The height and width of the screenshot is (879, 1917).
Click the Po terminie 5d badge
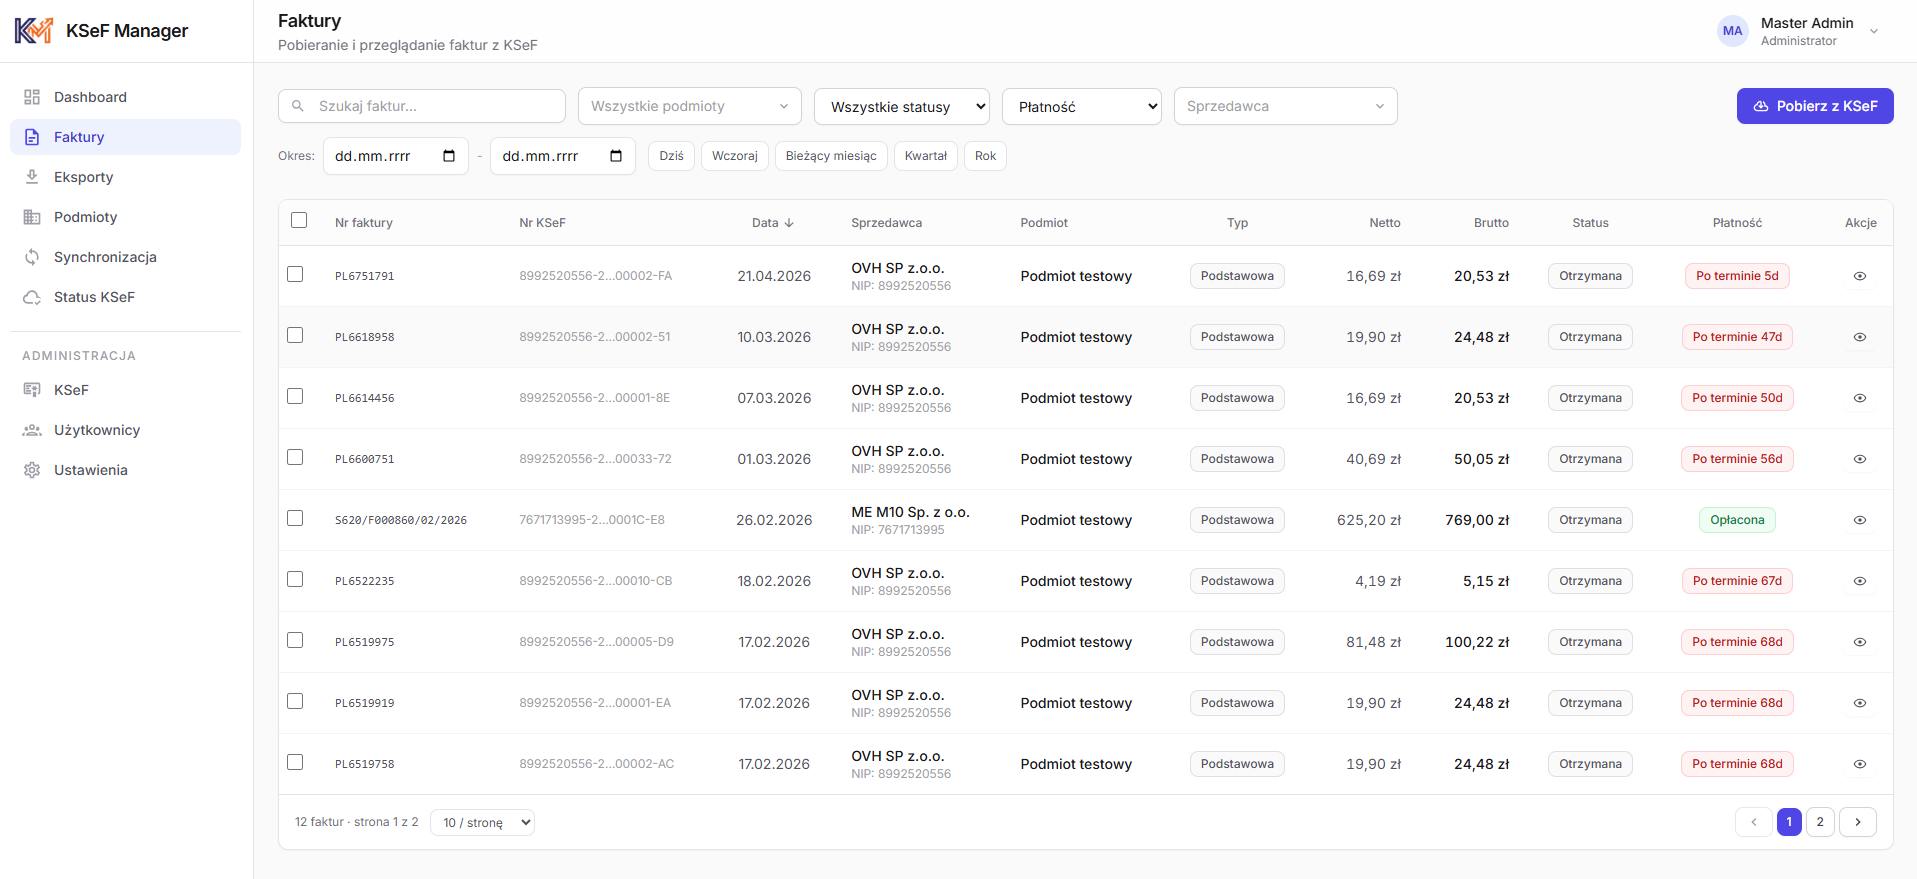point(1737,276)
